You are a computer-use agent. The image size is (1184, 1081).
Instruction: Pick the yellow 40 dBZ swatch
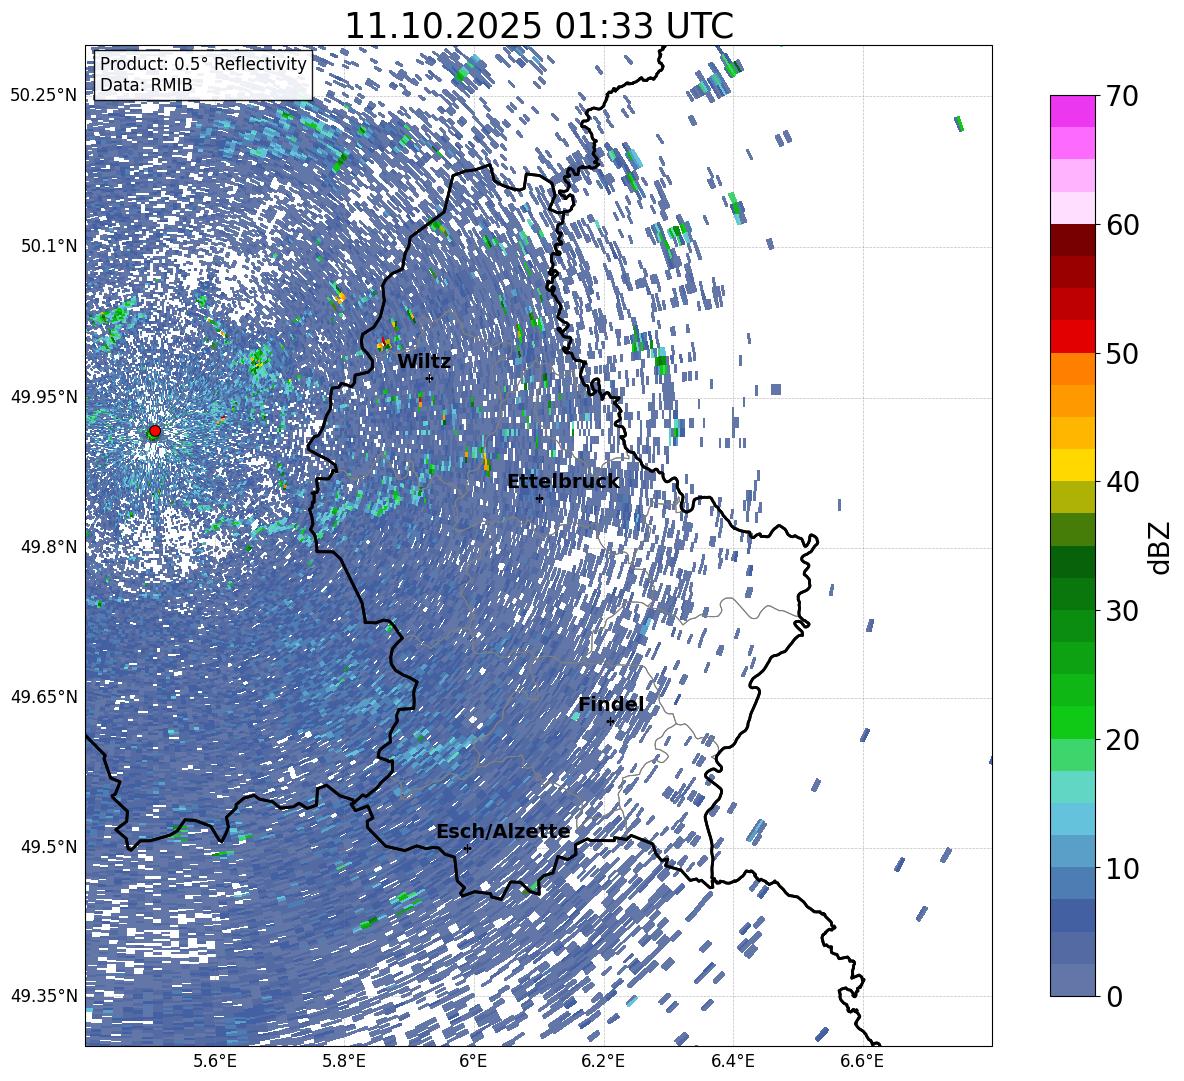coord(1072,465)
